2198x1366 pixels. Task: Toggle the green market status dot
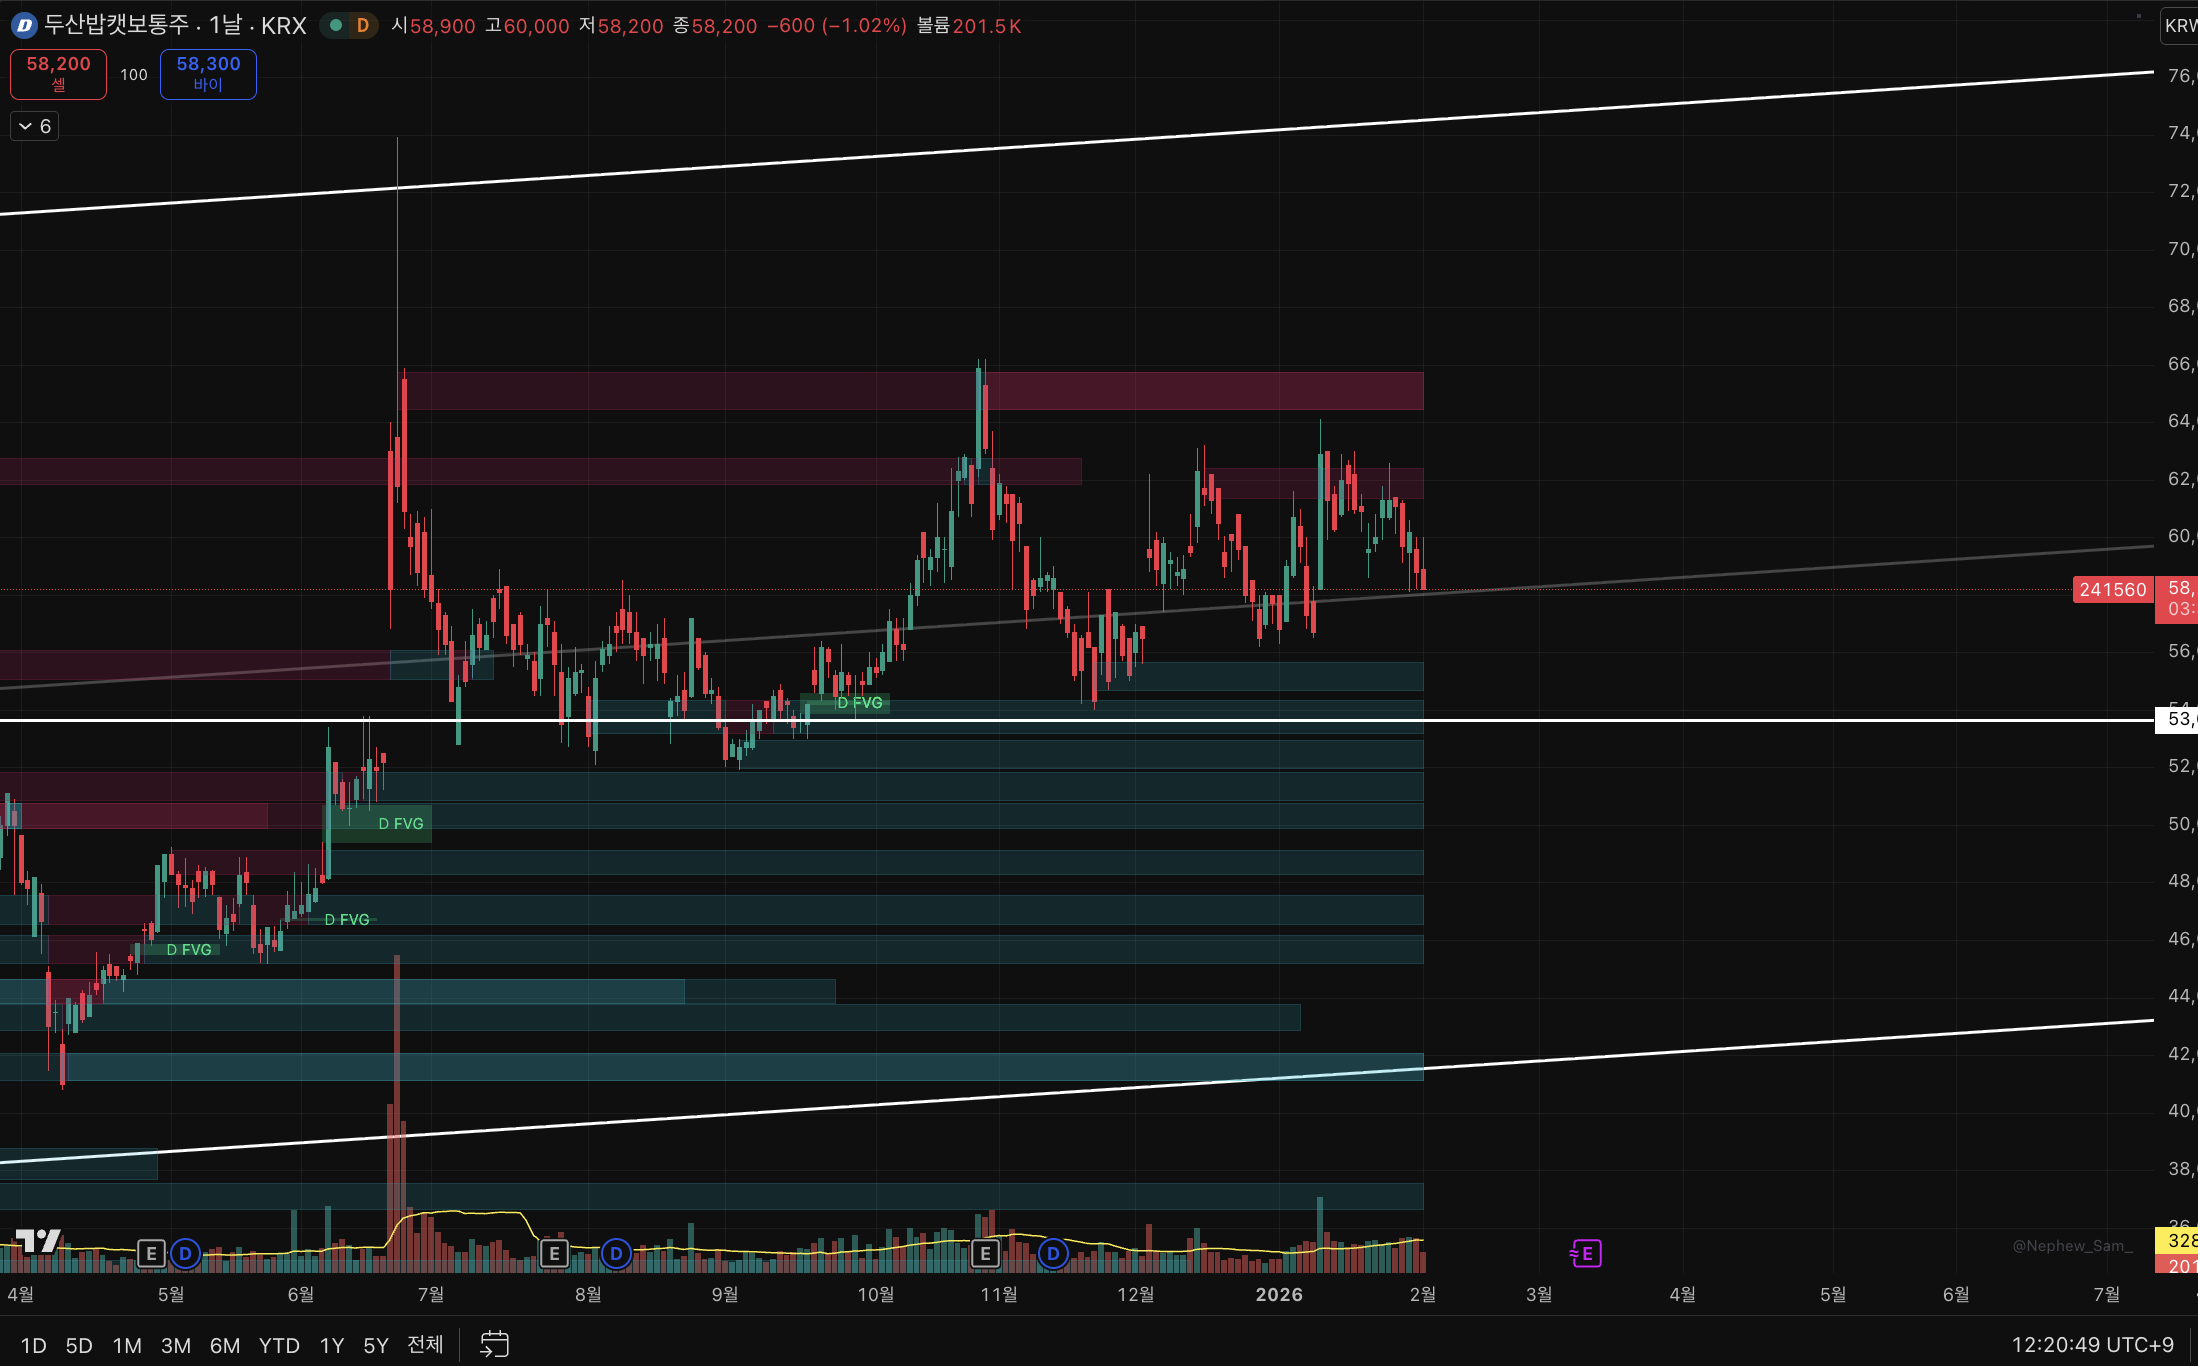pyautogui.click(x=336, y=26)
